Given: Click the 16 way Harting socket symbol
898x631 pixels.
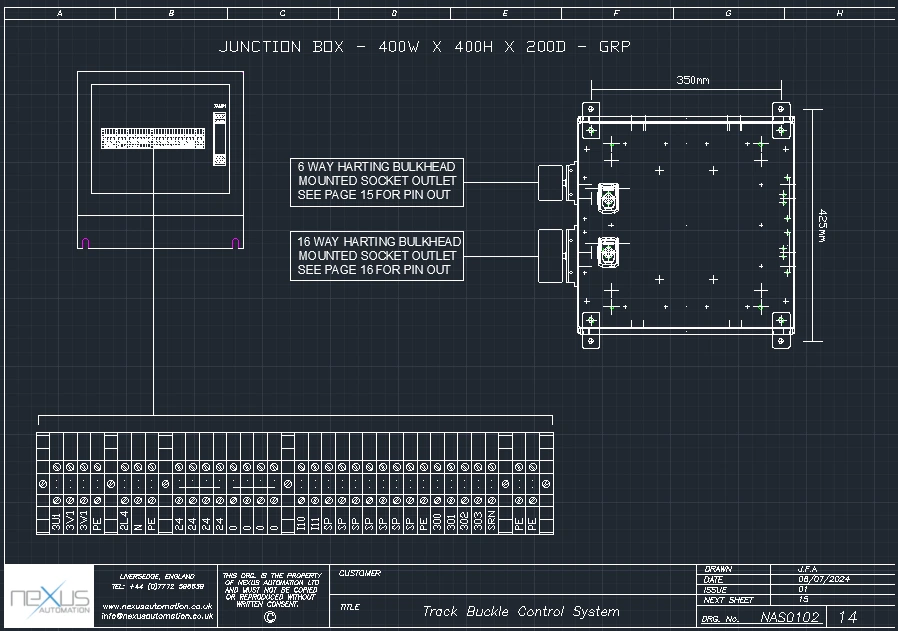Looking at the screenshot, I should pyautogui.click(x=607, y=253).
